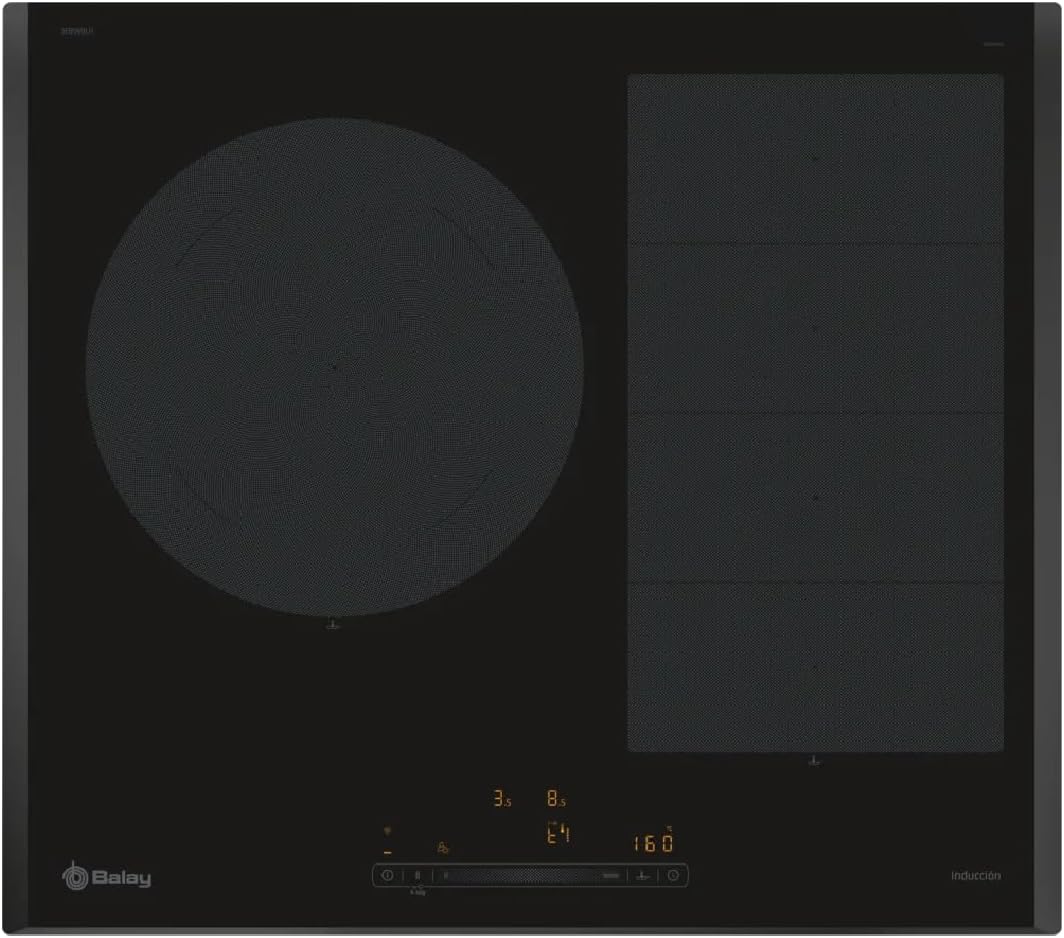Screen dimensions: 1064x938
Task: Select the topmost section of the flex zone
Action: [815, 159]
